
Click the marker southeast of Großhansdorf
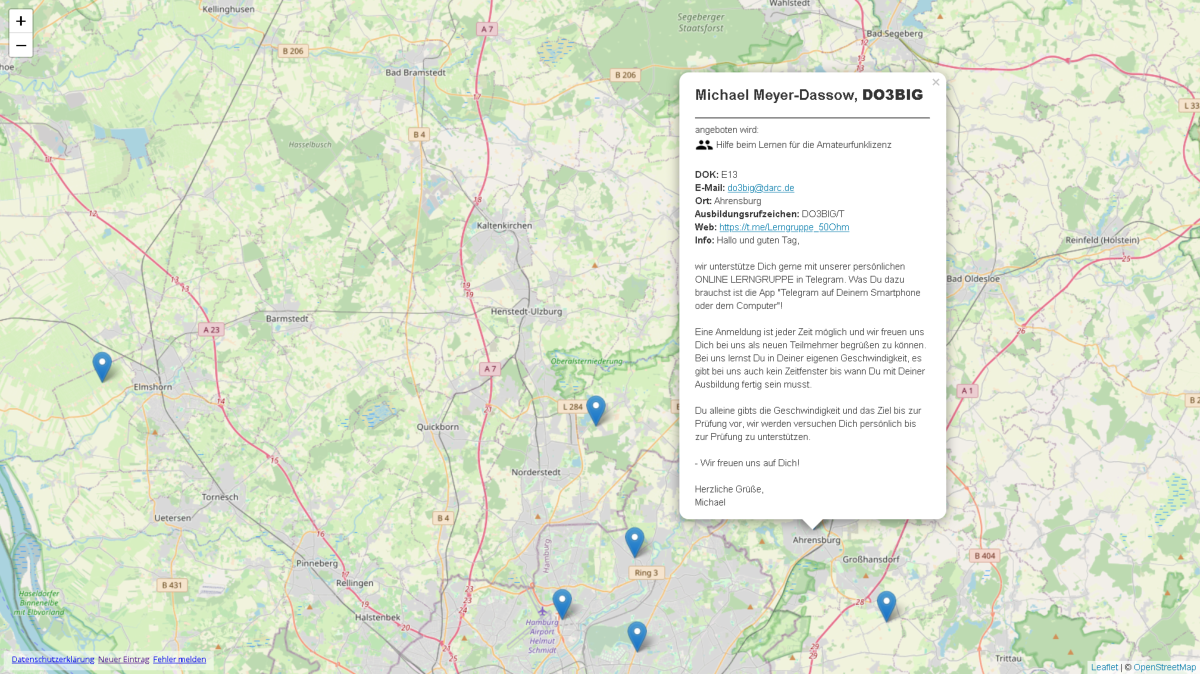click(886, 605)
